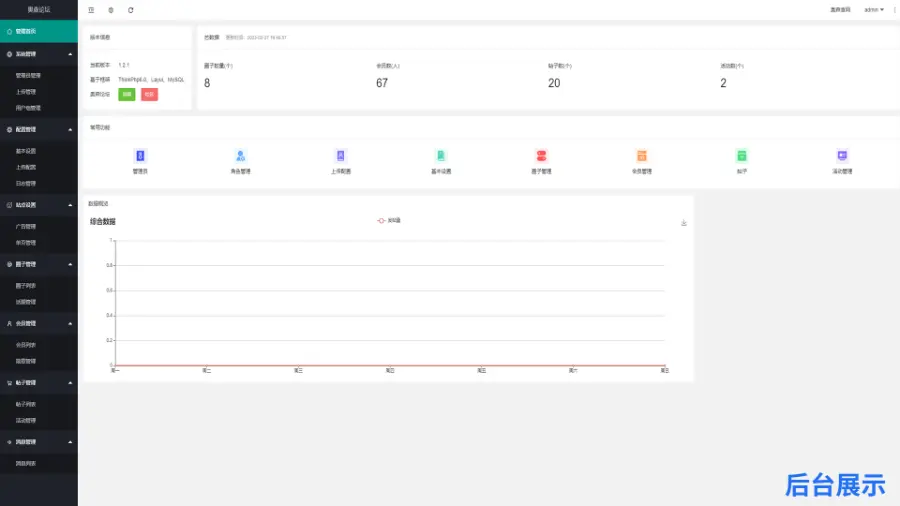
Task: Open the purple 活动管理 shortcut icon
Action: [x=842, y=156]
